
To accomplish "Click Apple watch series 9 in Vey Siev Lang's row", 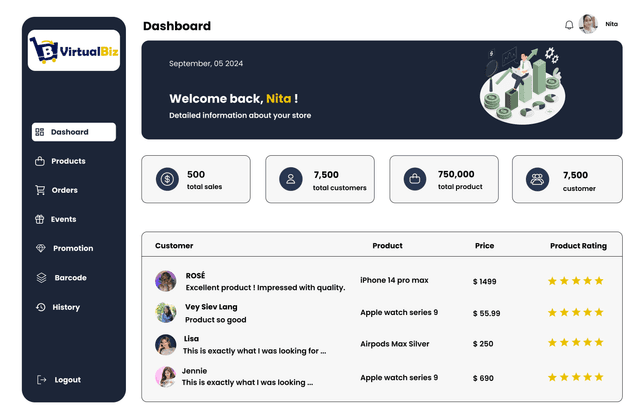I will click(x=399, y=312).
